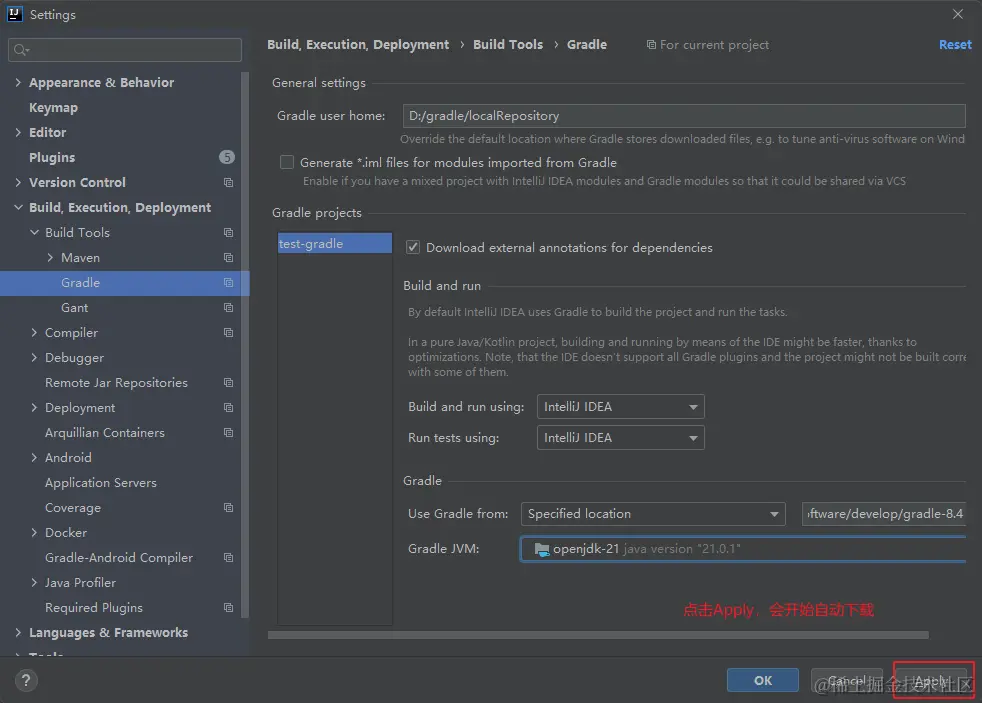Click the project-level icon beside Compiler

click(x=229, y=333)
